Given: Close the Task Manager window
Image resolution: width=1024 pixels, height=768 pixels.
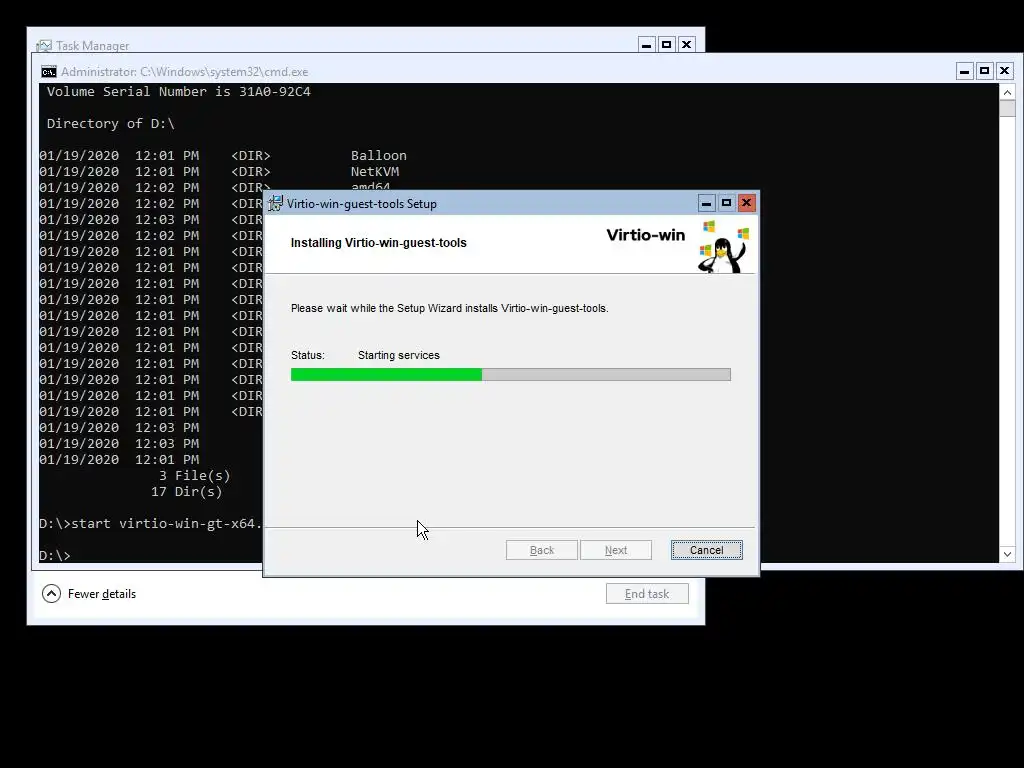Looking at the screenshot, I should 686,44.
